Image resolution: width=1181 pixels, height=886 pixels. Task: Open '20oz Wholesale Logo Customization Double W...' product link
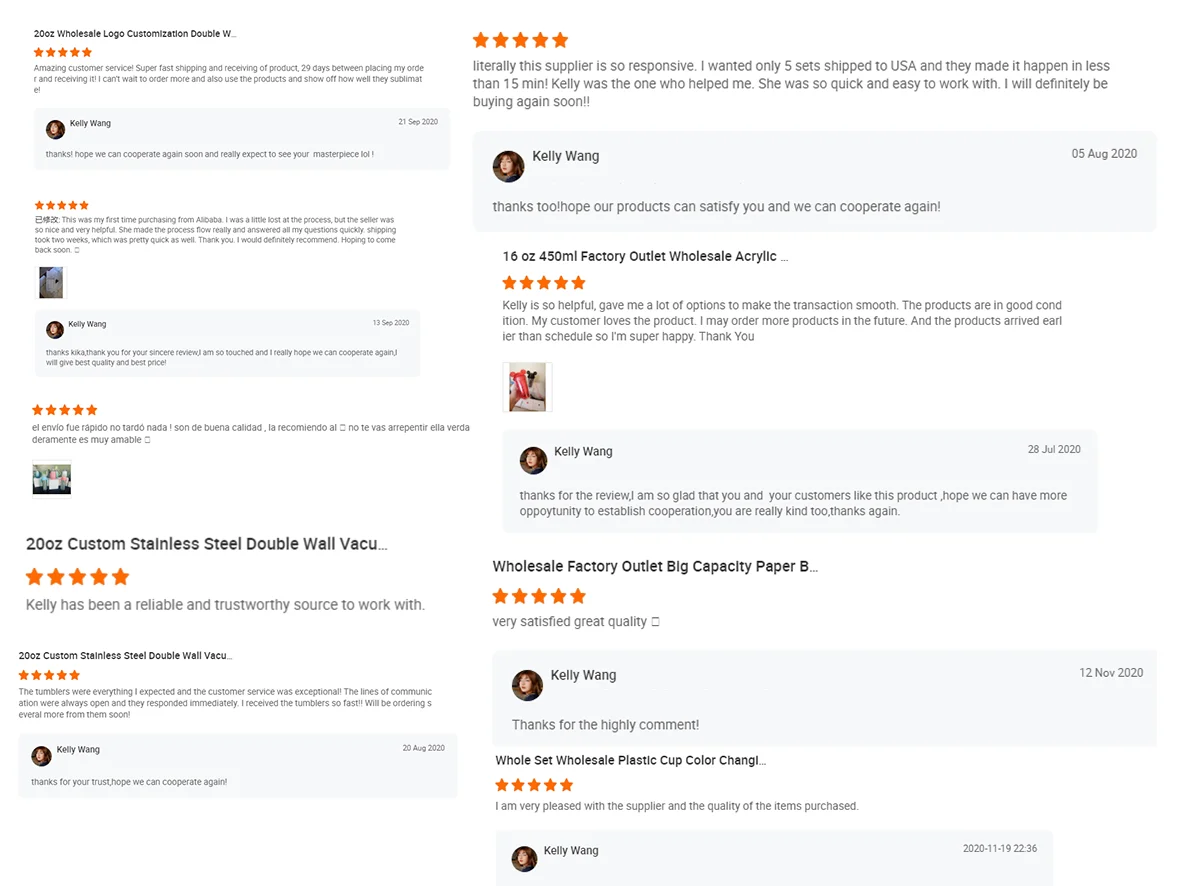135,34
